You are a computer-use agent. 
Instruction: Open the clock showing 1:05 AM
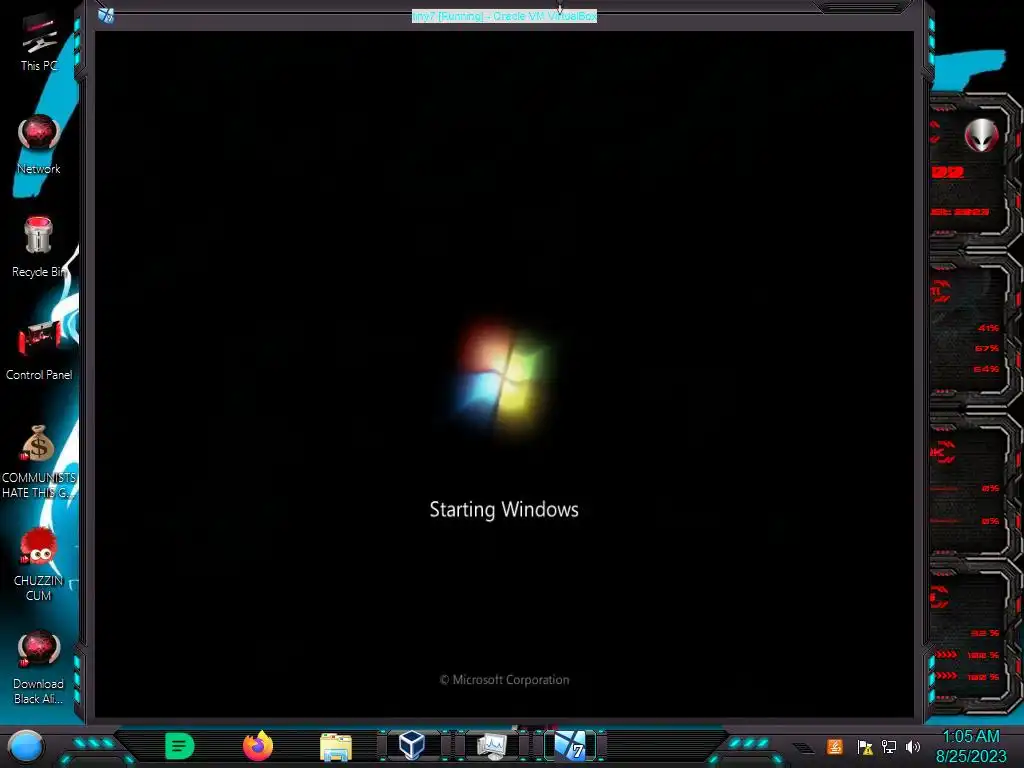click(x=971, y=746)
